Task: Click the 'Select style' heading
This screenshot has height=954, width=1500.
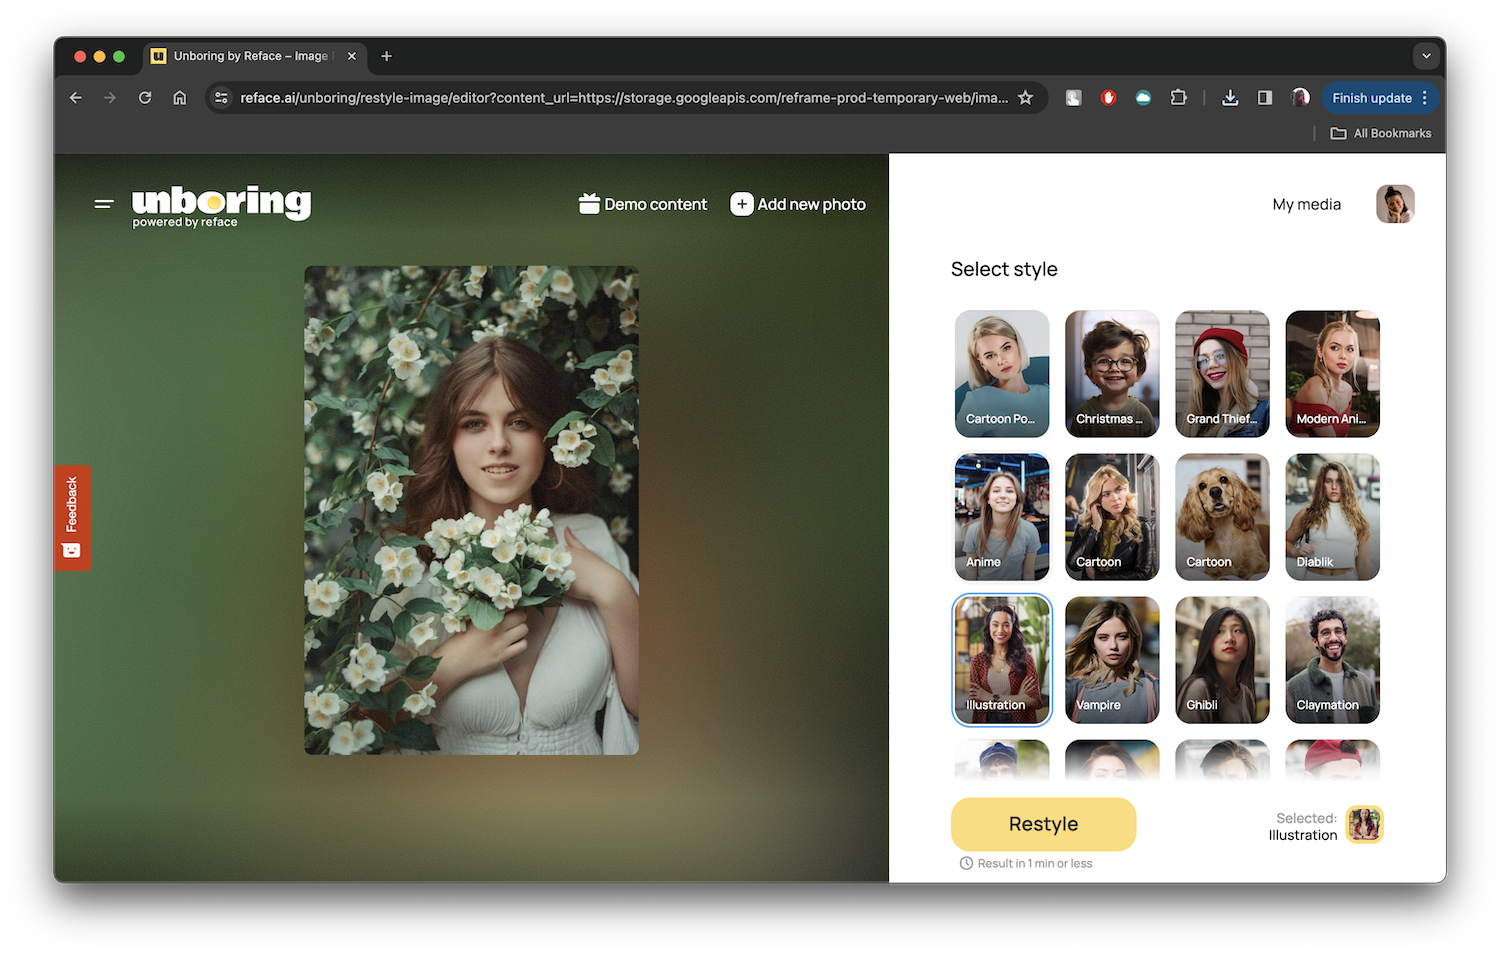Action: (1004, 269)
